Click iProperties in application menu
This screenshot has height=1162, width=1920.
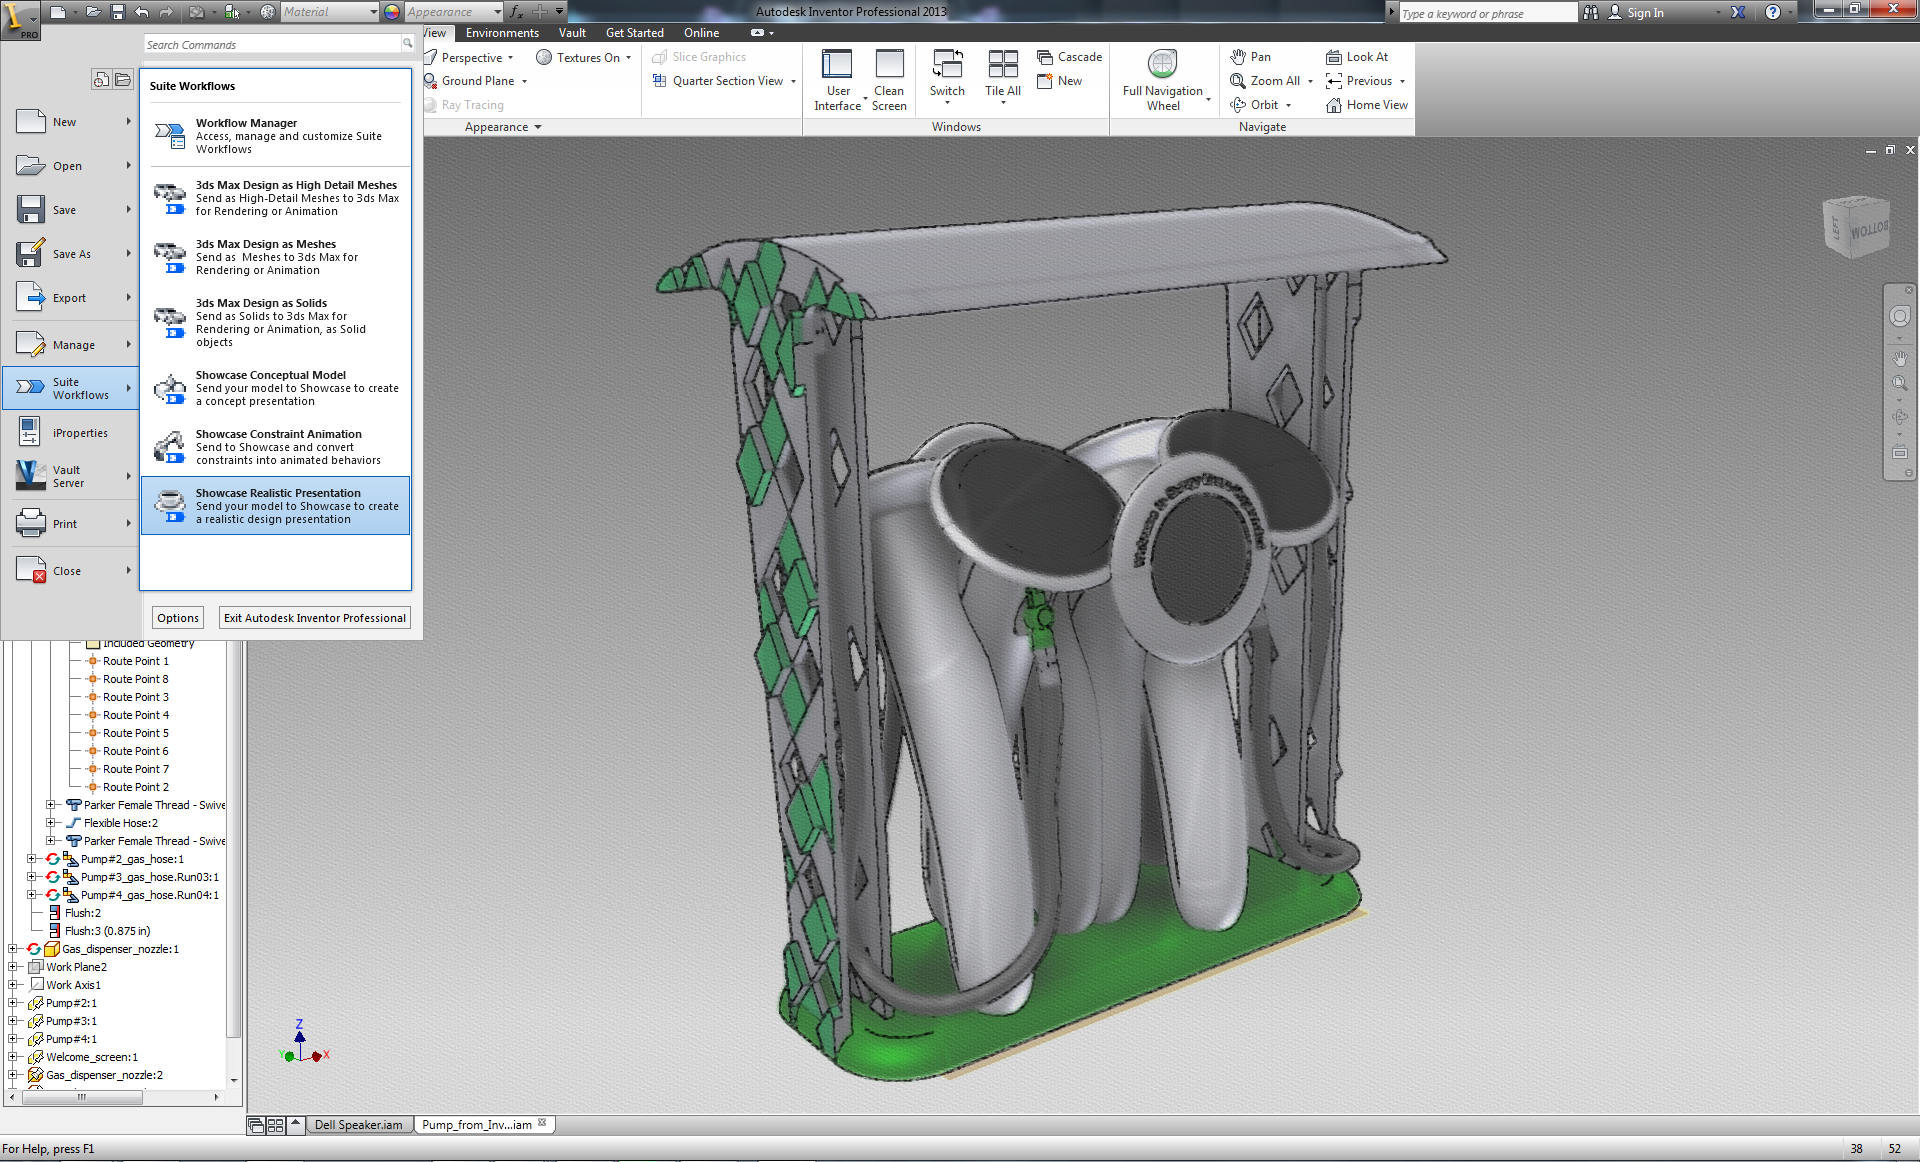(72, 433)
